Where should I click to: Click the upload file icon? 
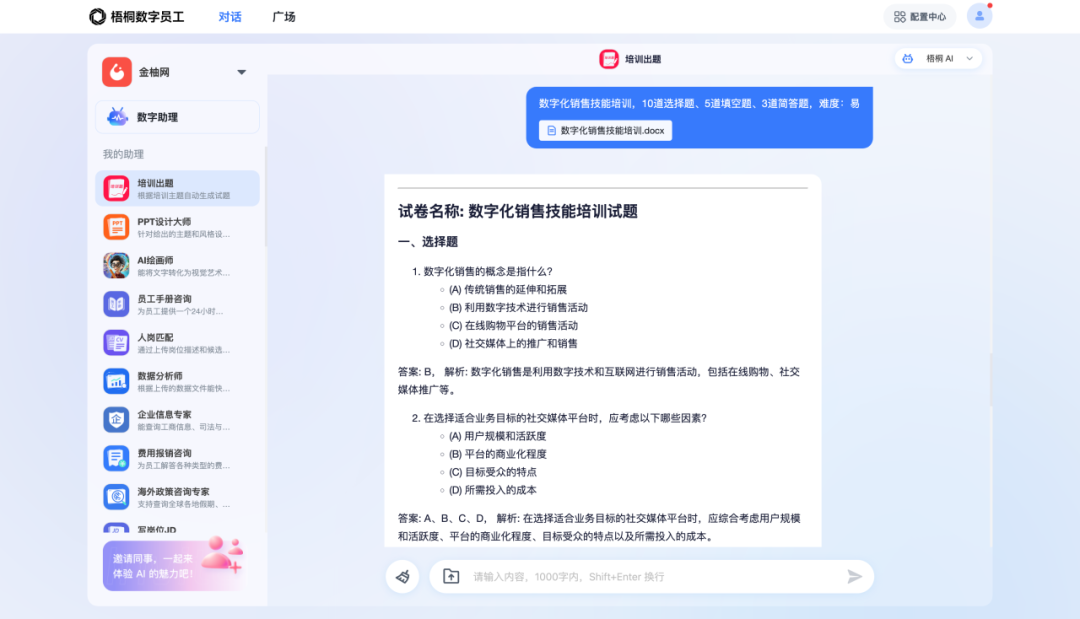pos(451,576)
